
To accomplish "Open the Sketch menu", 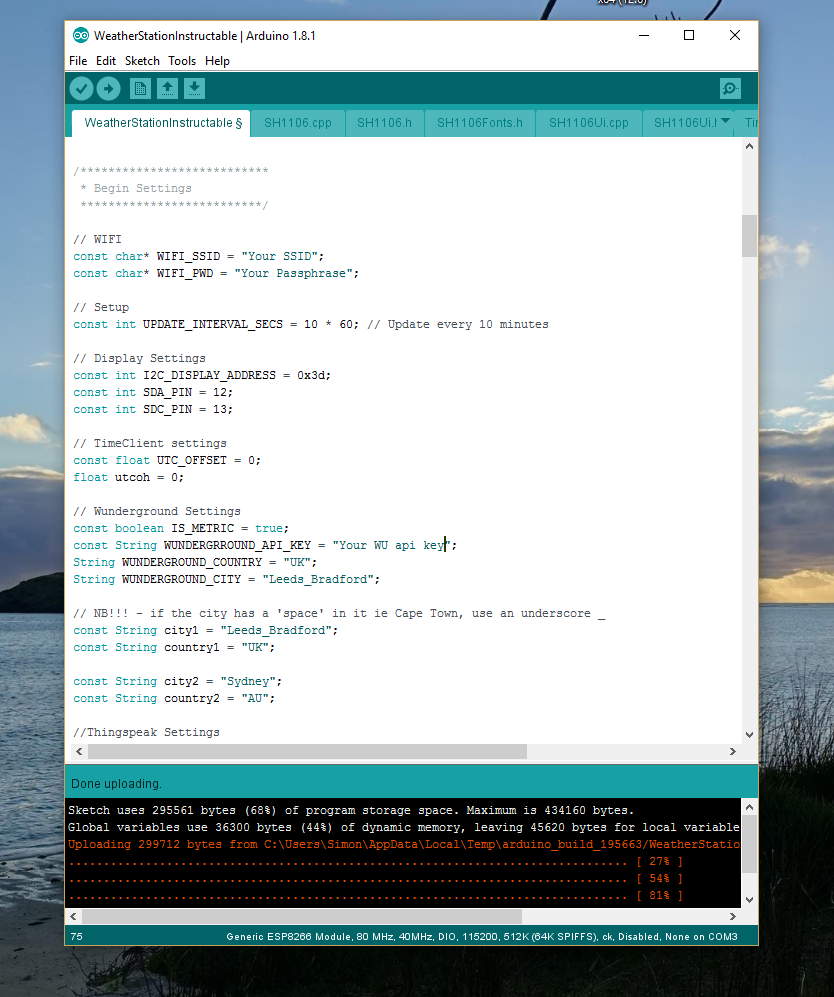I will (x=142, y=61).
